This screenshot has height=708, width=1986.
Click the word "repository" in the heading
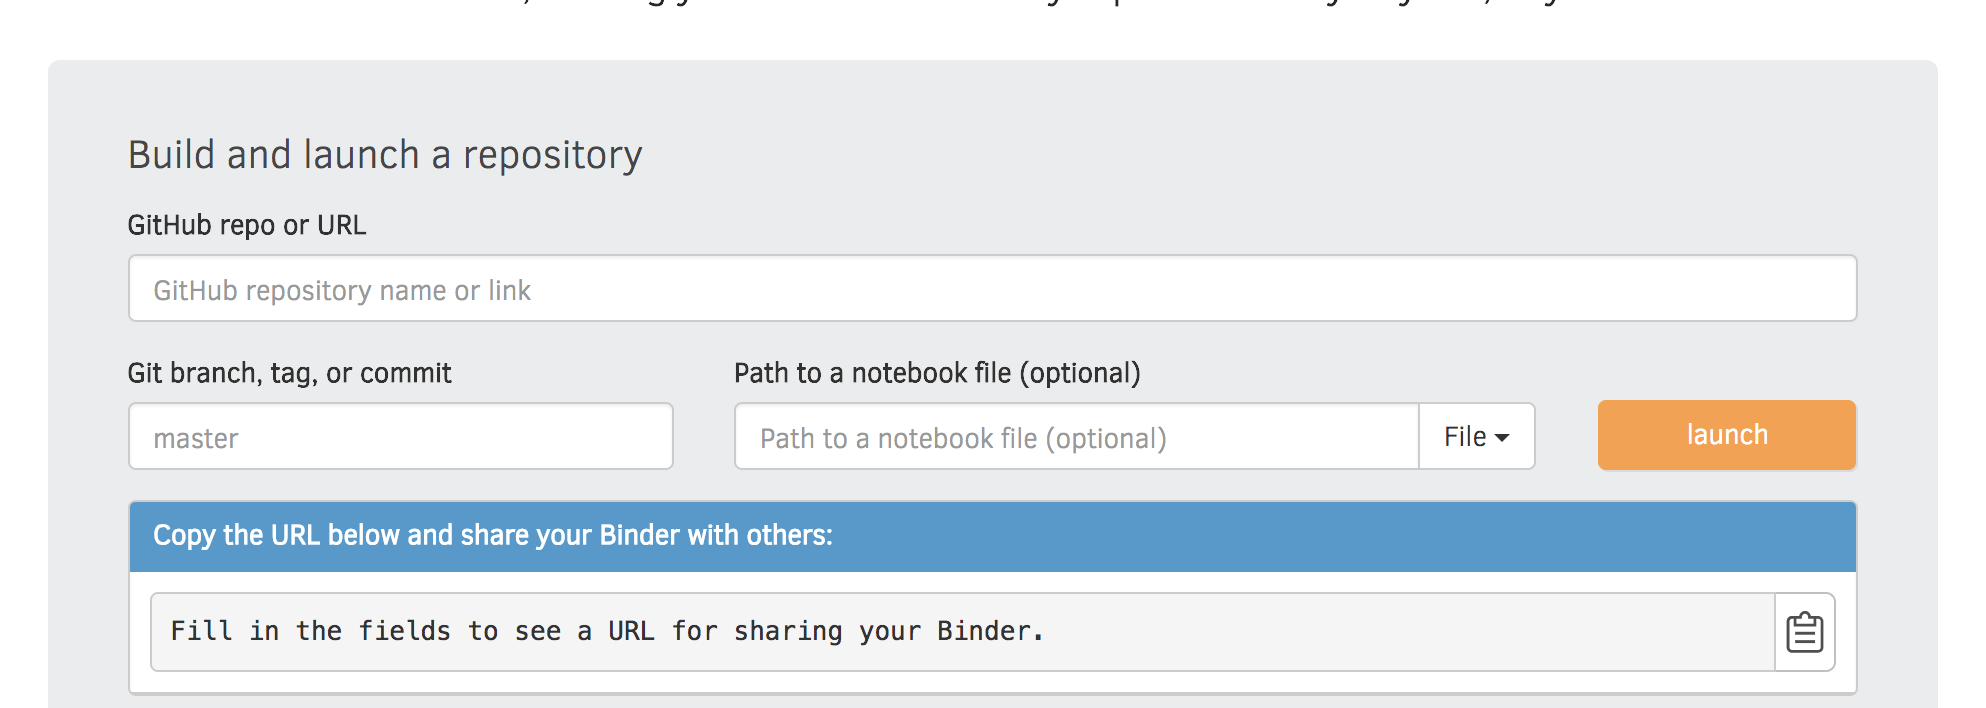click(x=552, y=156)
